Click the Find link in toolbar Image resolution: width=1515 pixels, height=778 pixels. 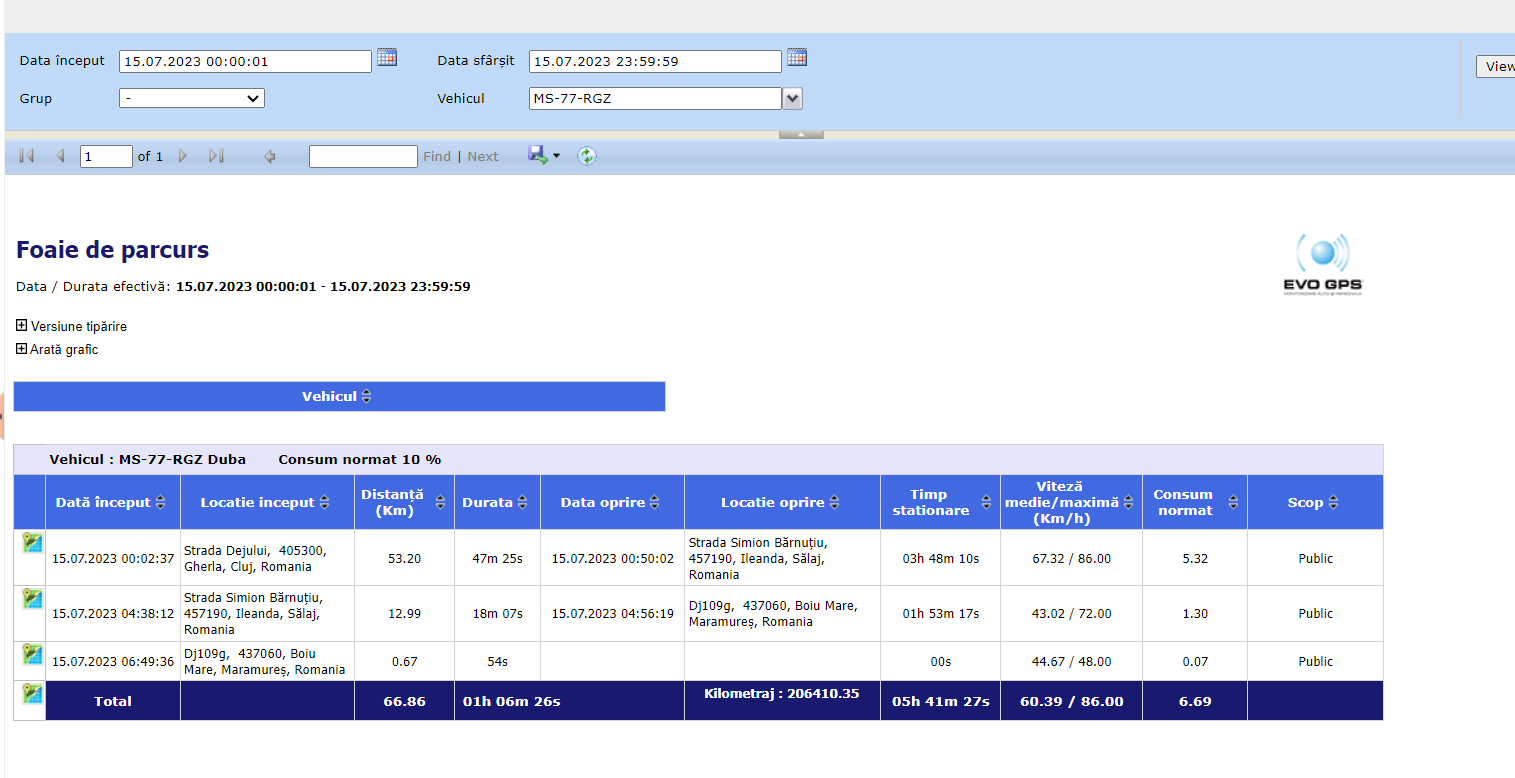[437, 157]
